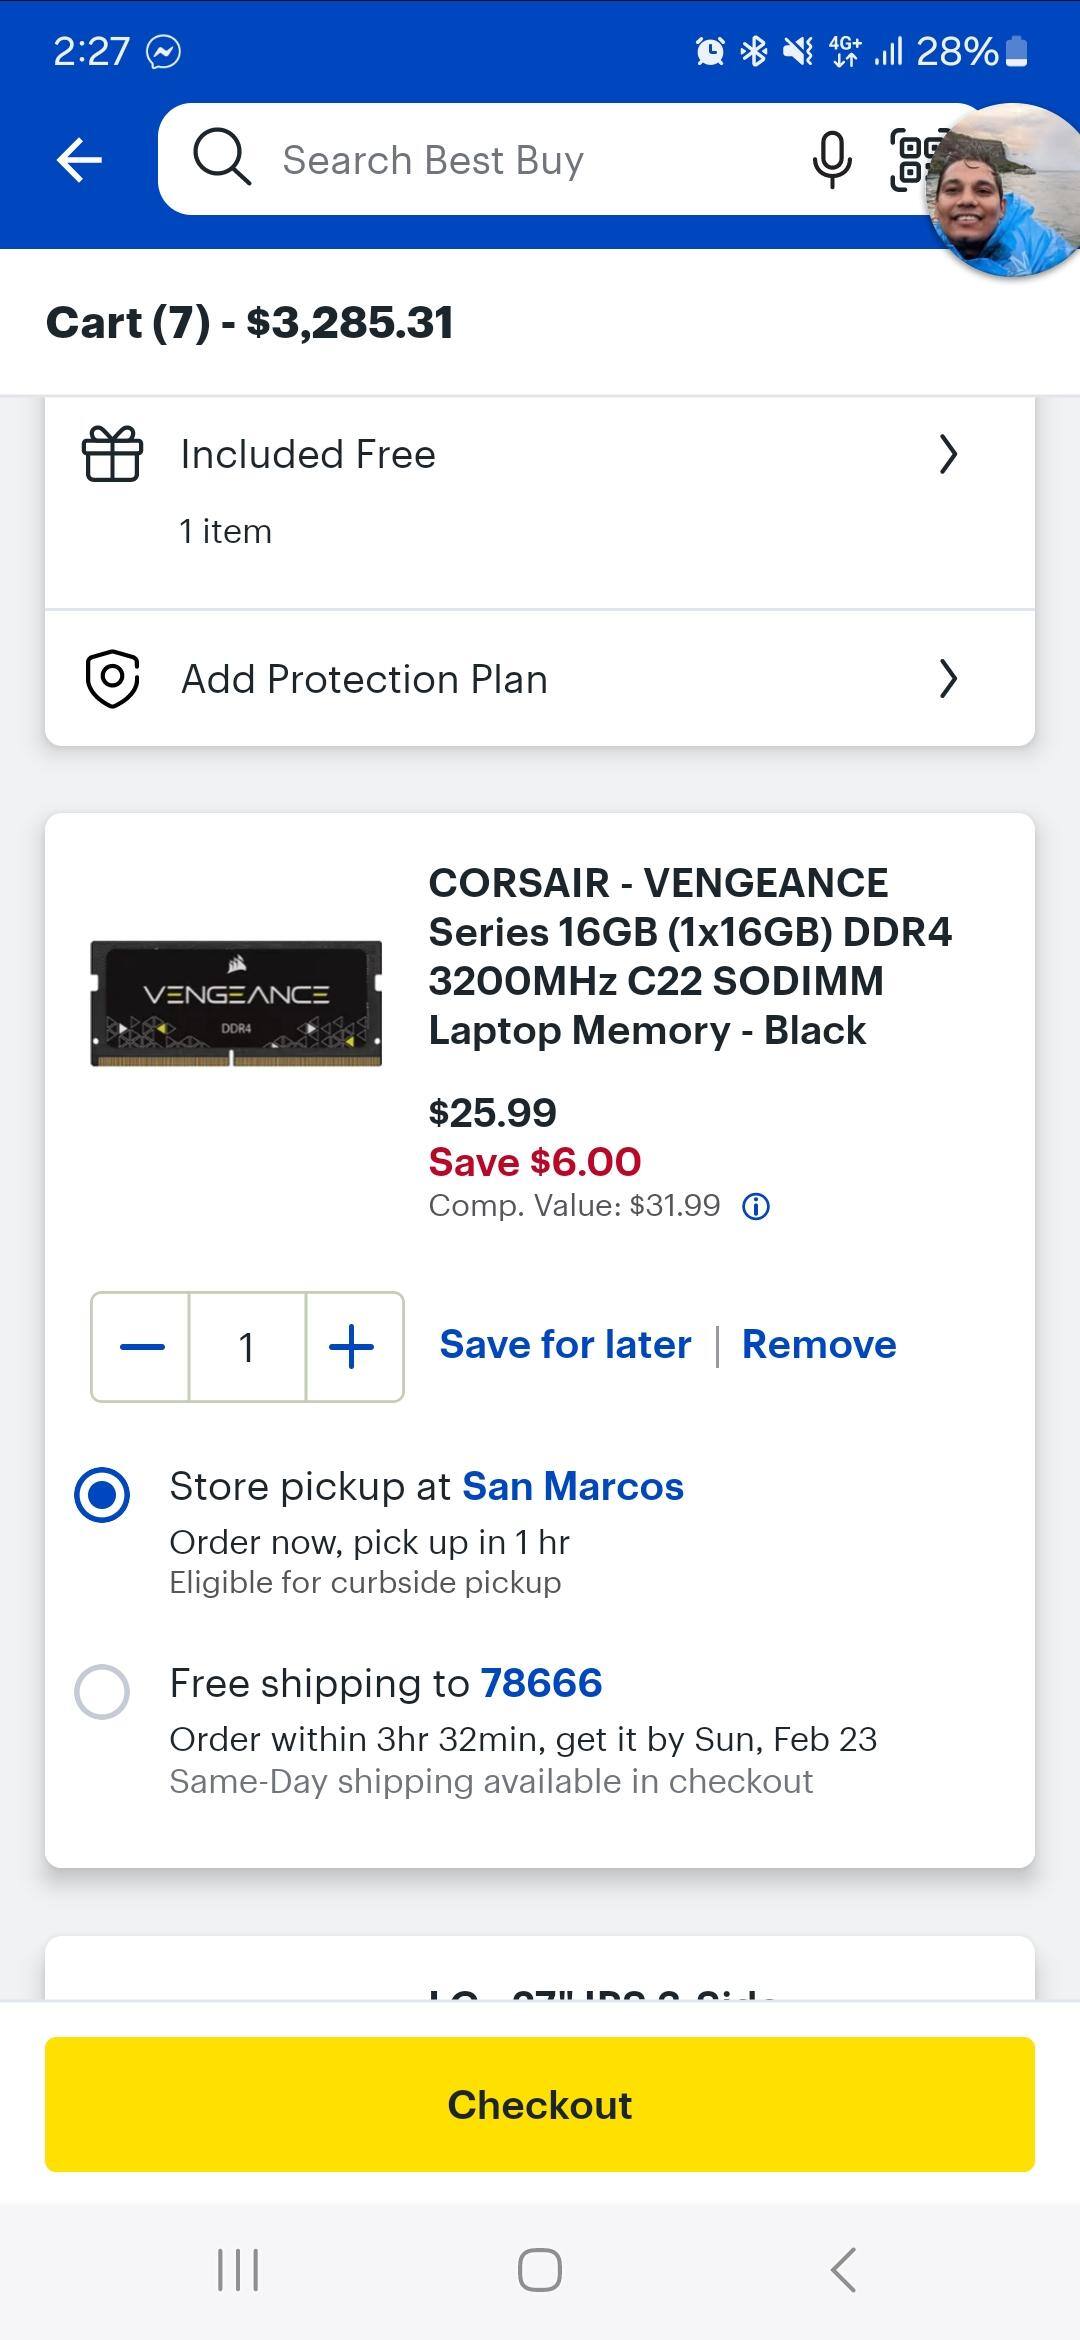Screen dimensions: 1080x2340
Task: Start voice search with microphone icon
Action: tap(831, 159)
